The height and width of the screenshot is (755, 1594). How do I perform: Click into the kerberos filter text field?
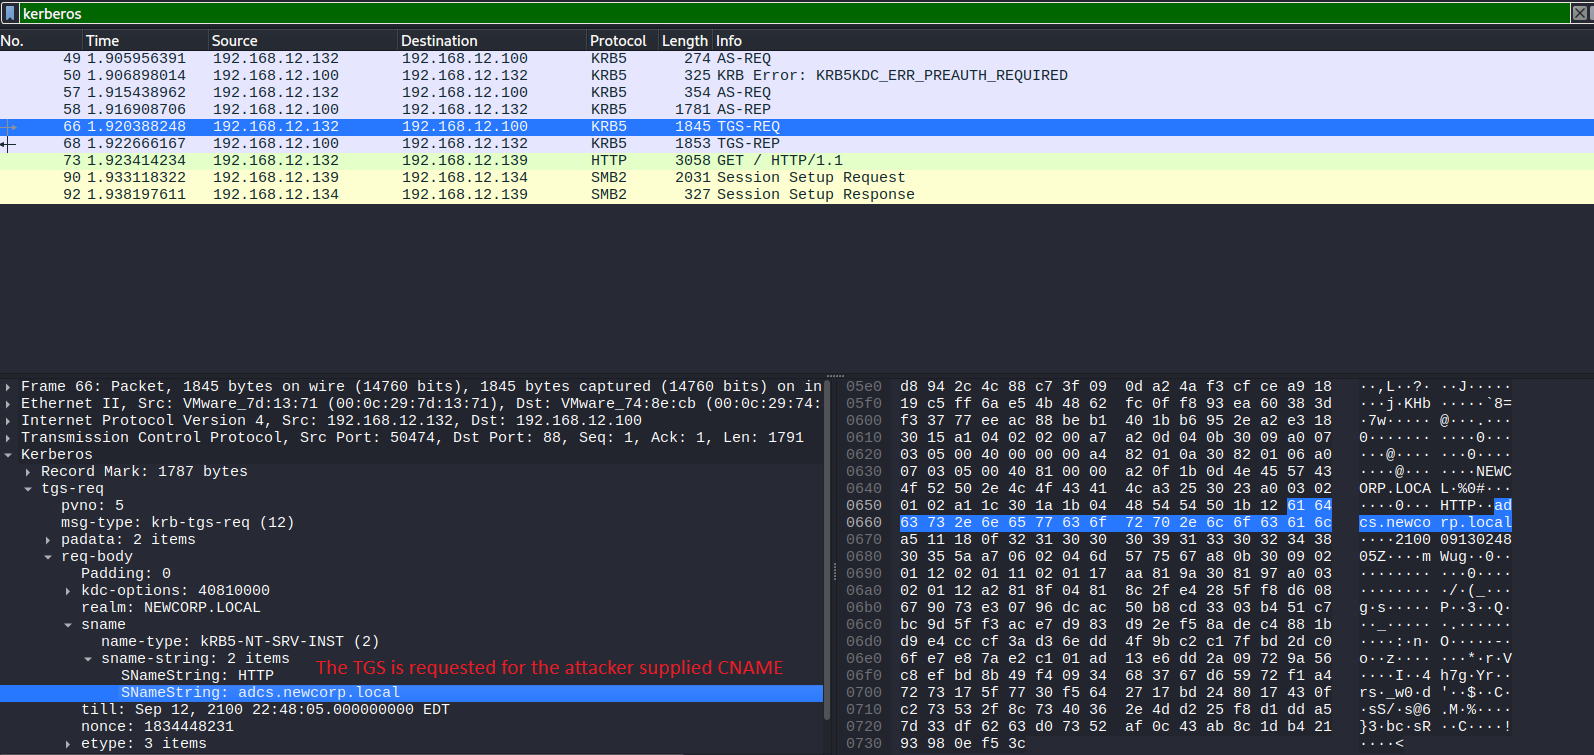[x=700, y=13]
